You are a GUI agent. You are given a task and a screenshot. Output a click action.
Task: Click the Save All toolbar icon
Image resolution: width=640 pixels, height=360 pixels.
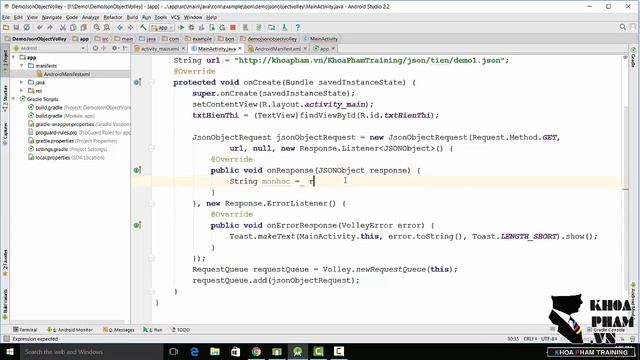pyautogui.click(x=16, y=27)
